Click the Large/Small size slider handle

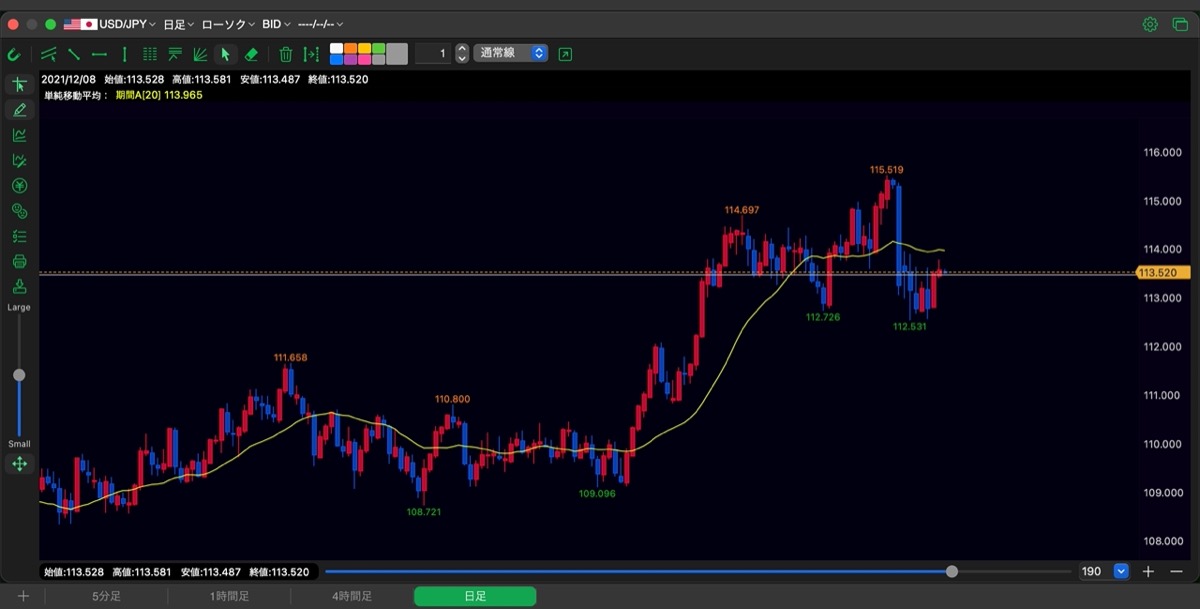19,375
